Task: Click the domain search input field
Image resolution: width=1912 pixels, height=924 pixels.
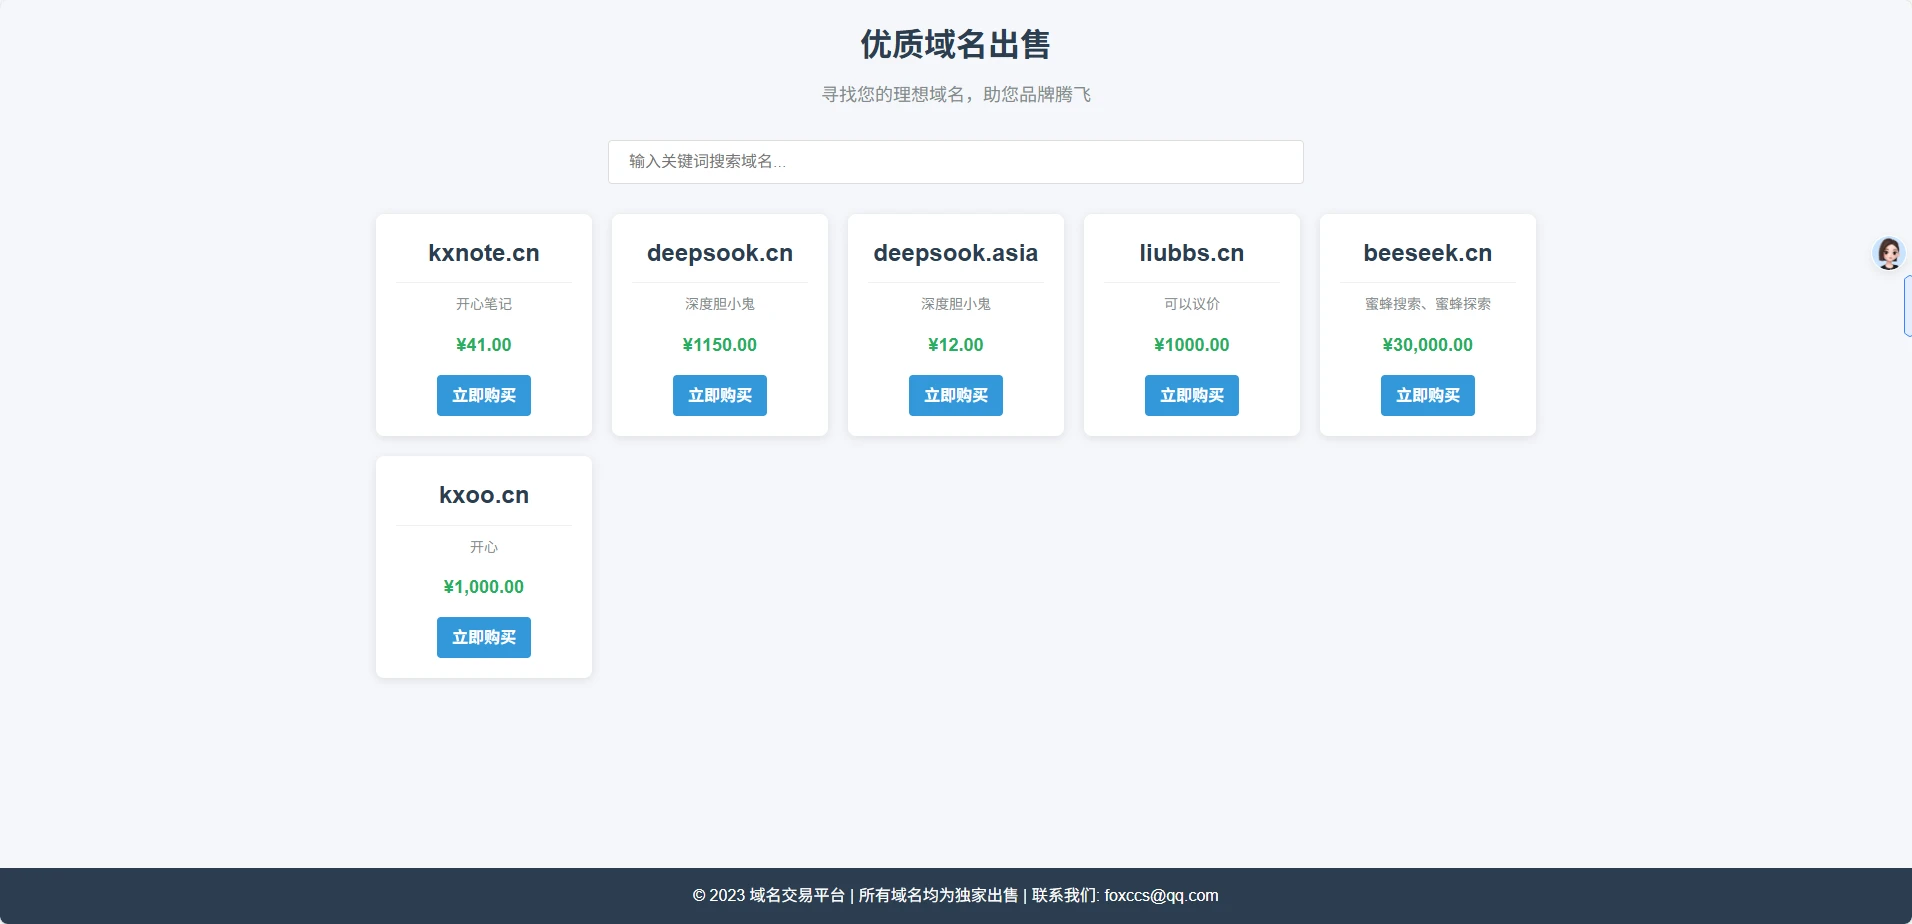Action: click(955, 162)
